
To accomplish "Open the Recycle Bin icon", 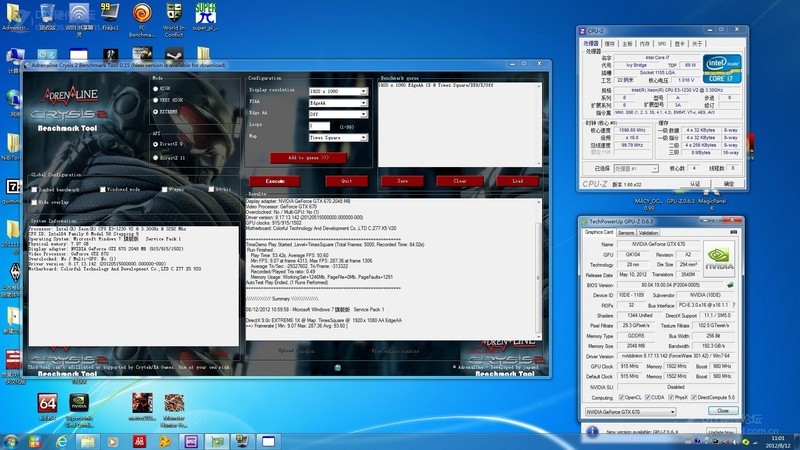I will [47, 16].
